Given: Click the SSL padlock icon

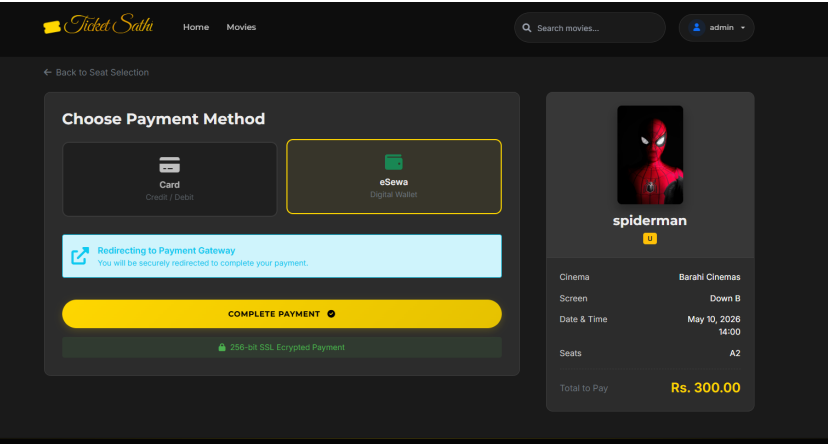Looking at the screenshot, I should 222,347.
